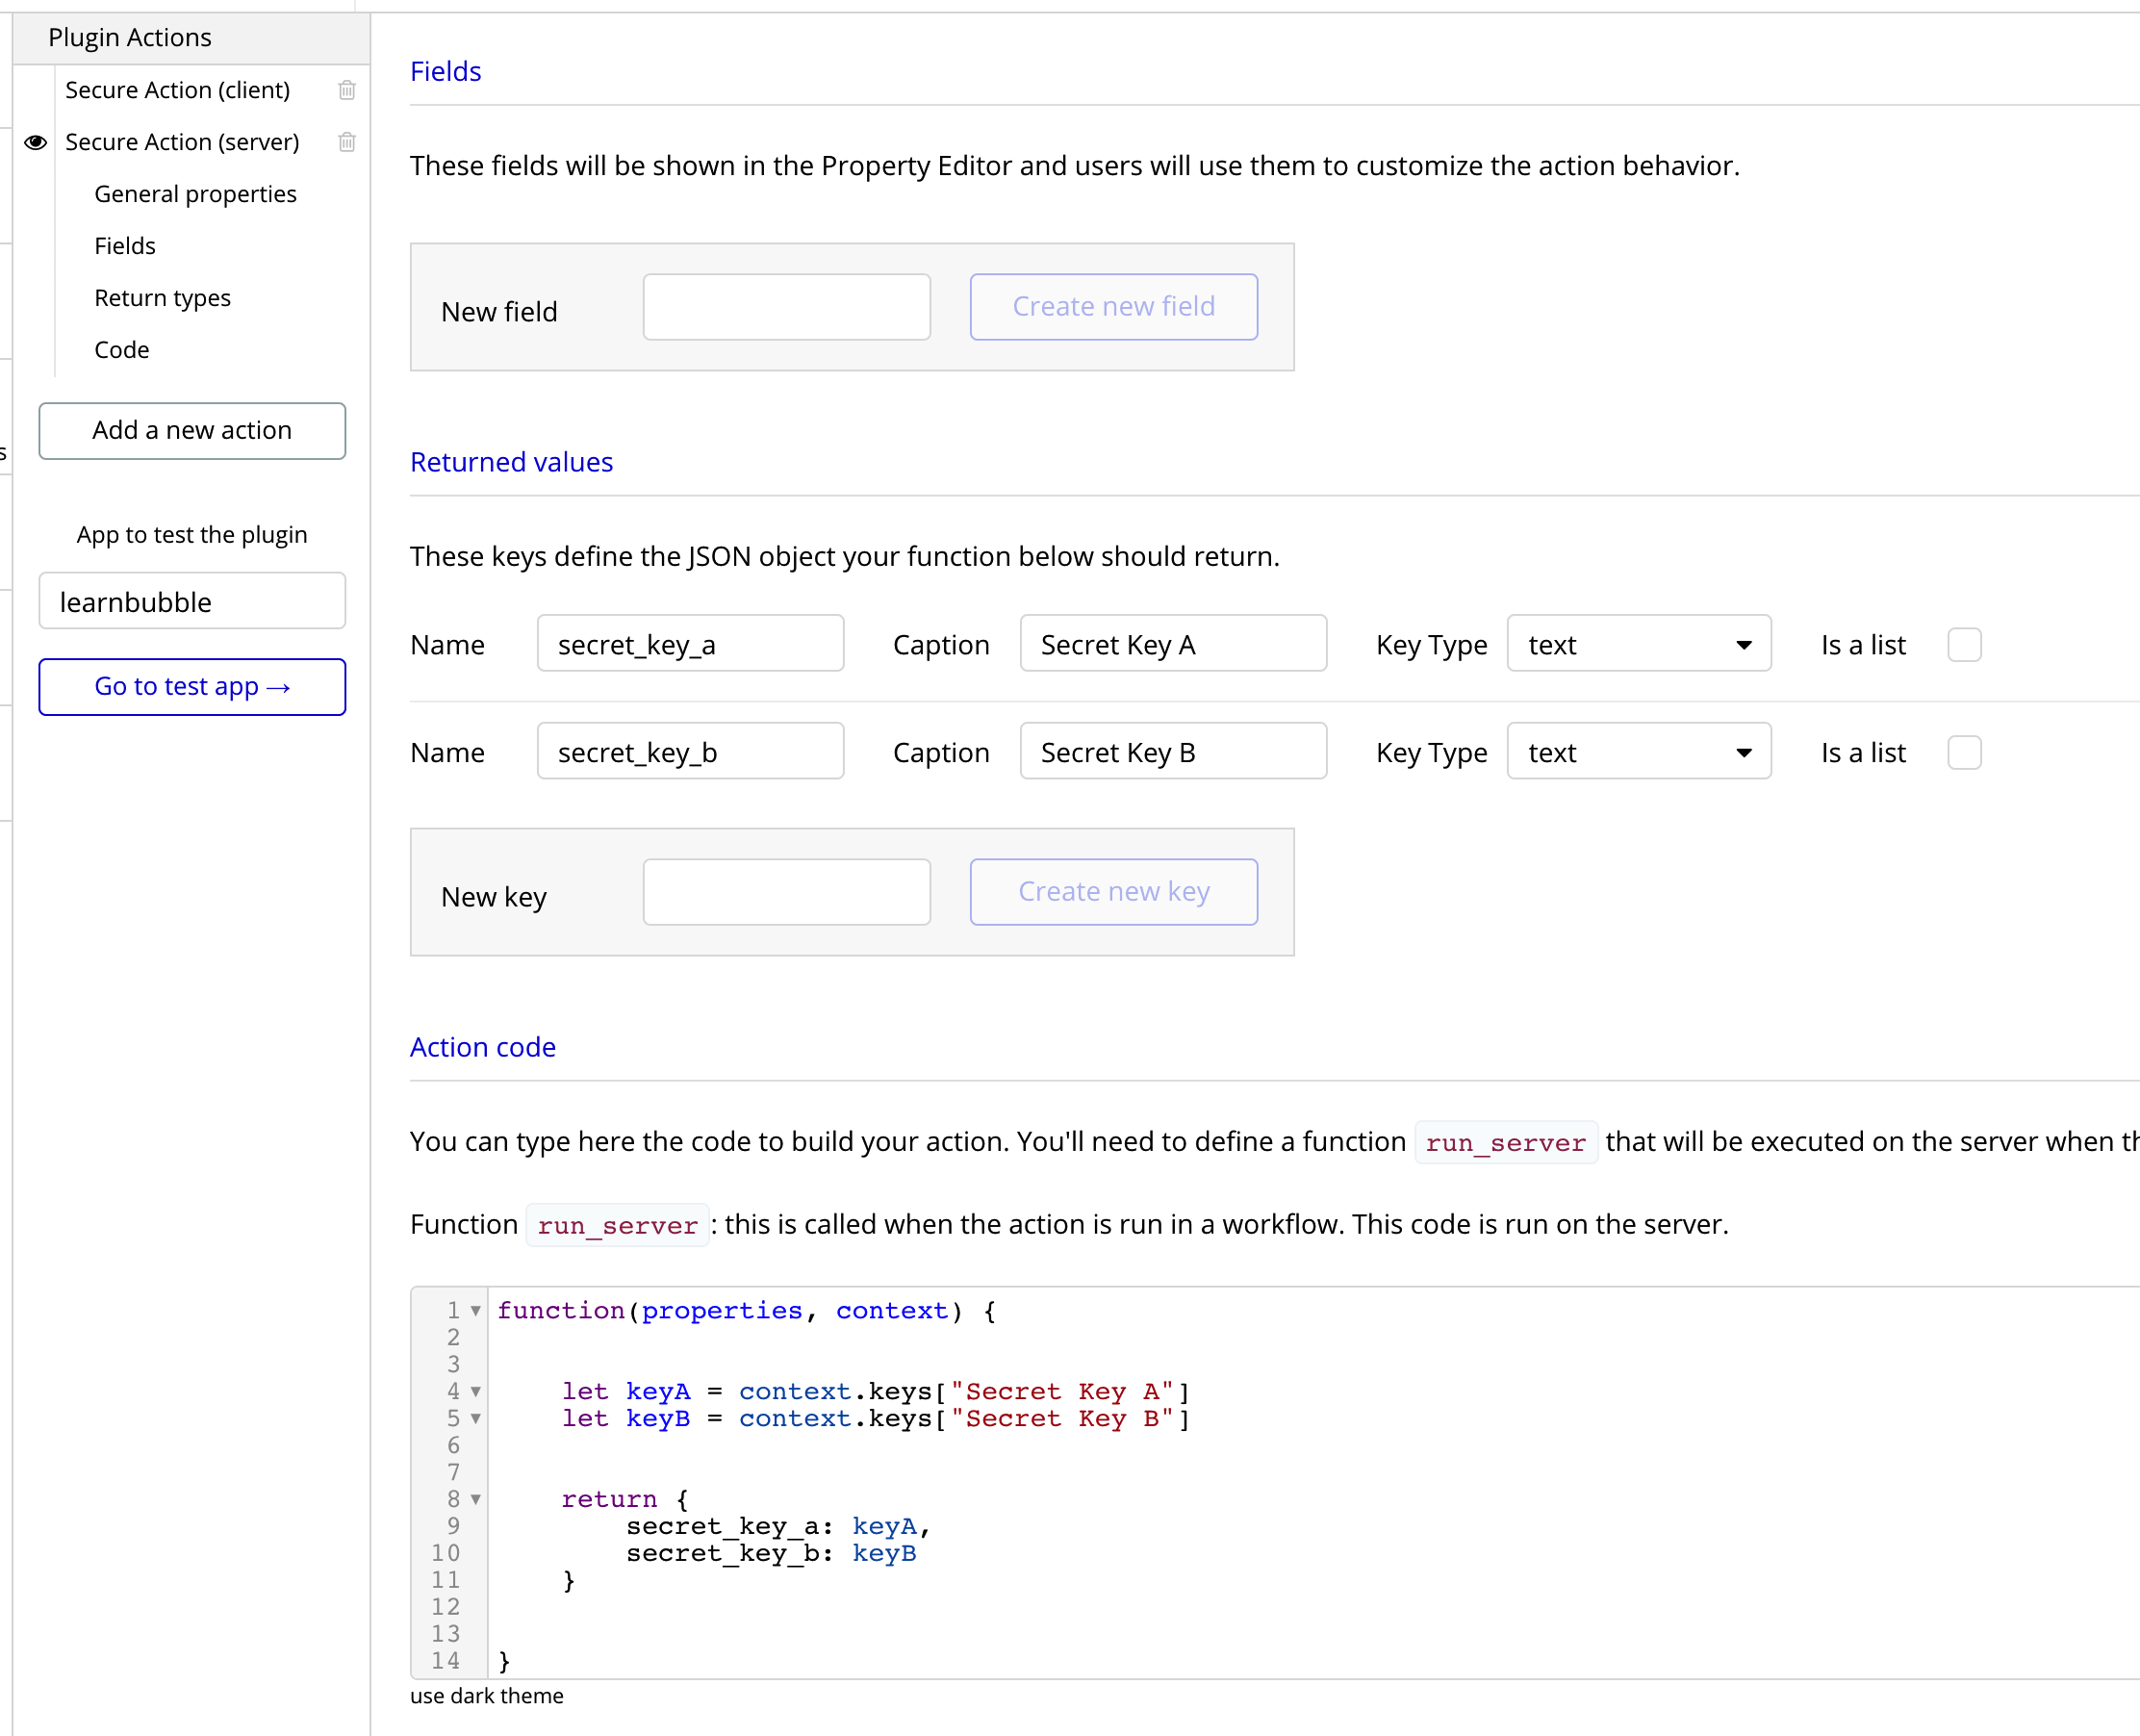Viewport: 2140px width, 1736px height.
Task: Enable use dark theme option
Action: coord(486,1696)
